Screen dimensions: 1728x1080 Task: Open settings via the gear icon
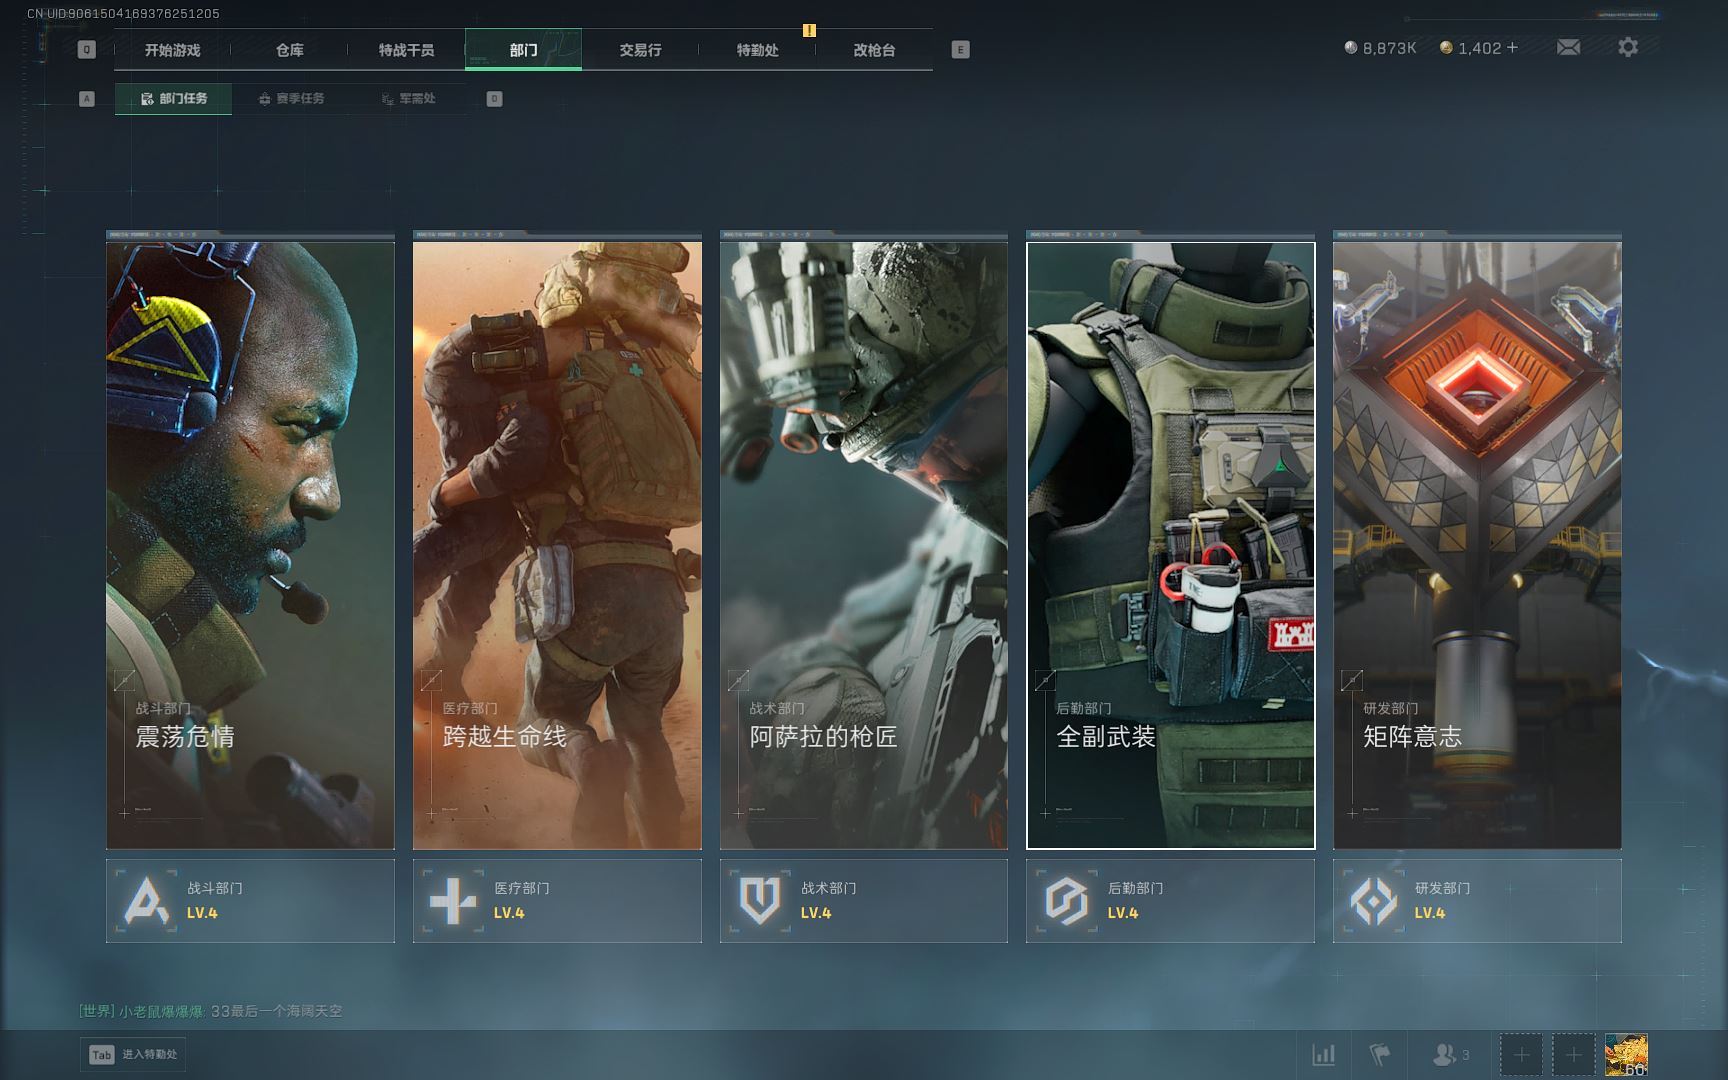[x=1628, y=47]
